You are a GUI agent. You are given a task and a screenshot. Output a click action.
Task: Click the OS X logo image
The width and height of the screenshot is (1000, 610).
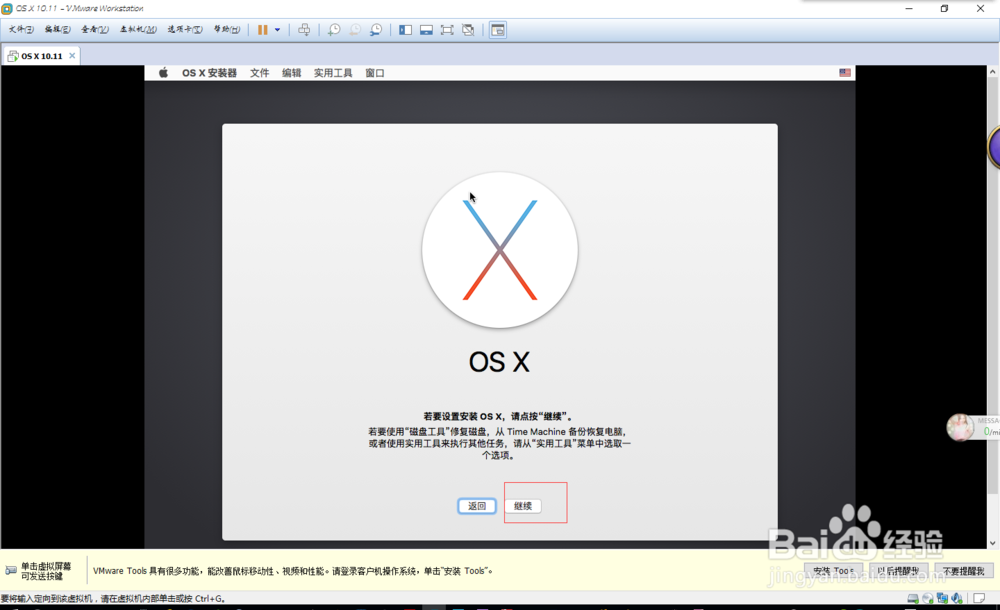tap(500, 250)
